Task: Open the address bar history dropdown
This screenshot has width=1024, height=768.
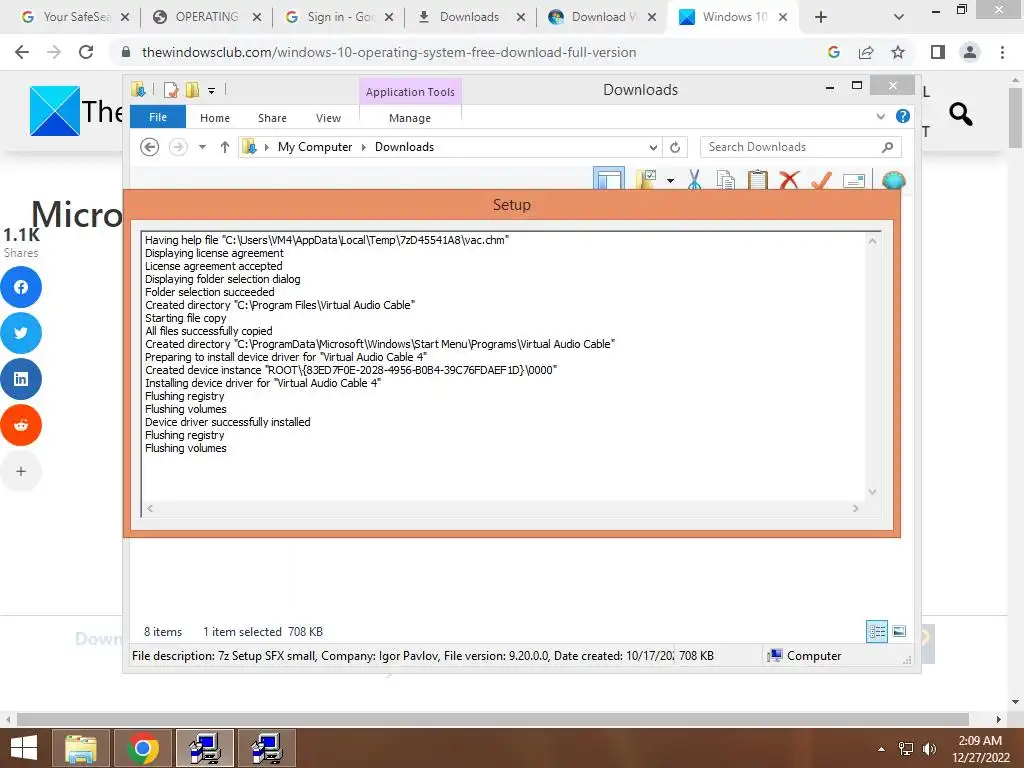Action: pyautogui.click(x=653, y=147)
